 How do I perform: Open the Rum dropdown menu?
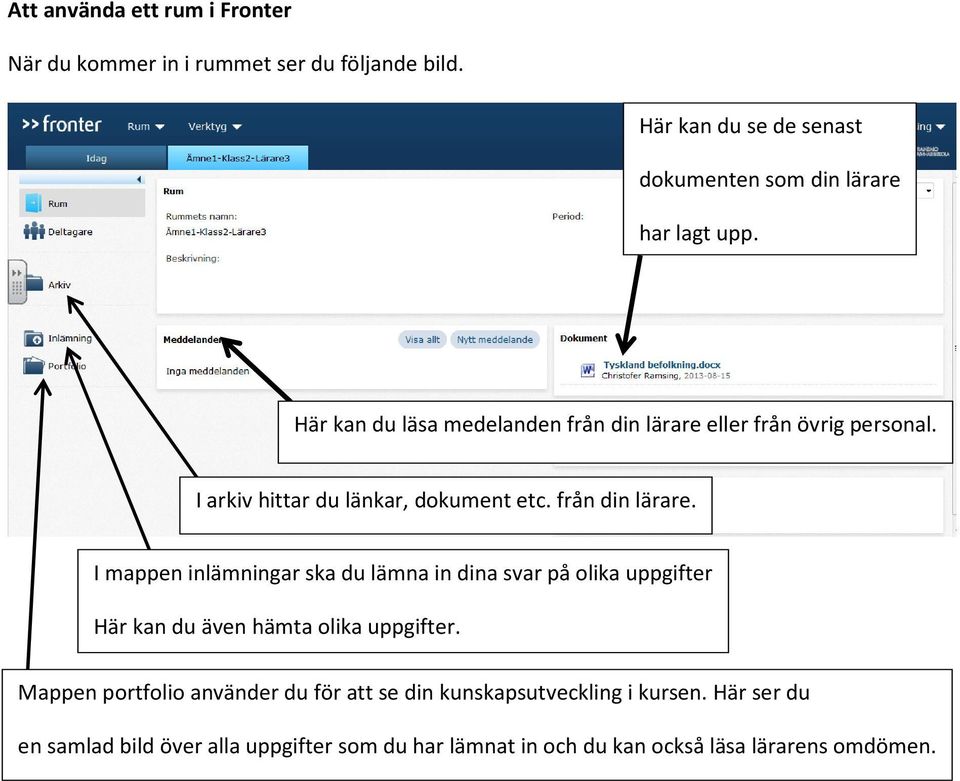click(146, 127)
